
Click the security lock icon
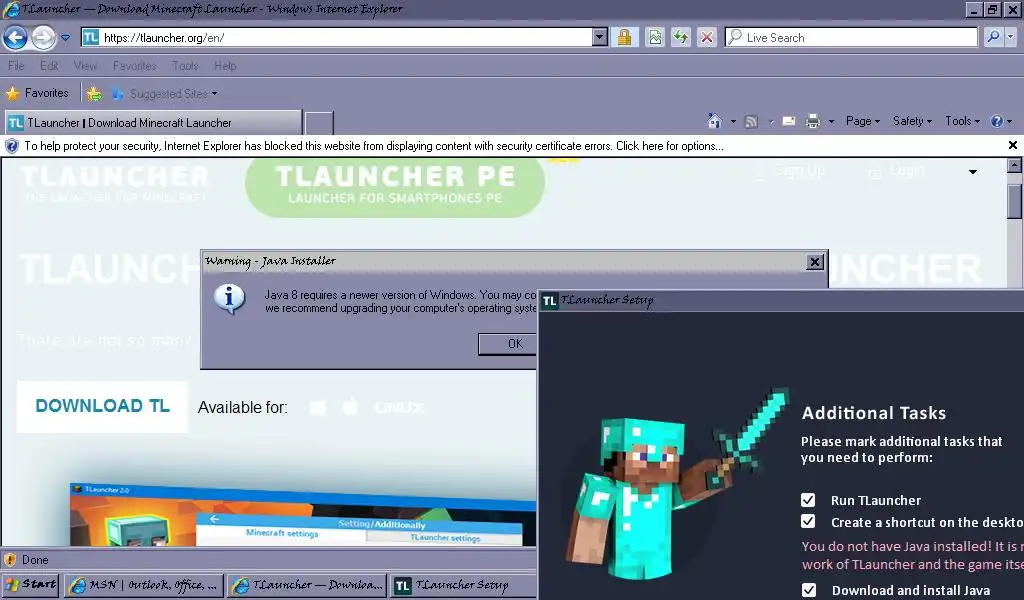[624, 37]
